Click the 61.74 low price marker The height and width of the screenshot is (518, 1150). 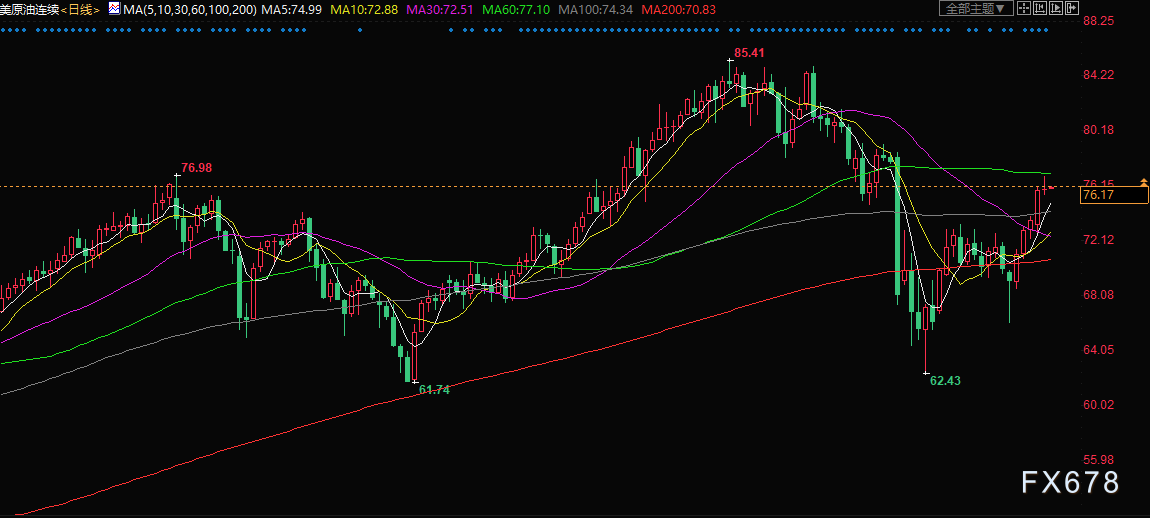(x=433, y=390)
